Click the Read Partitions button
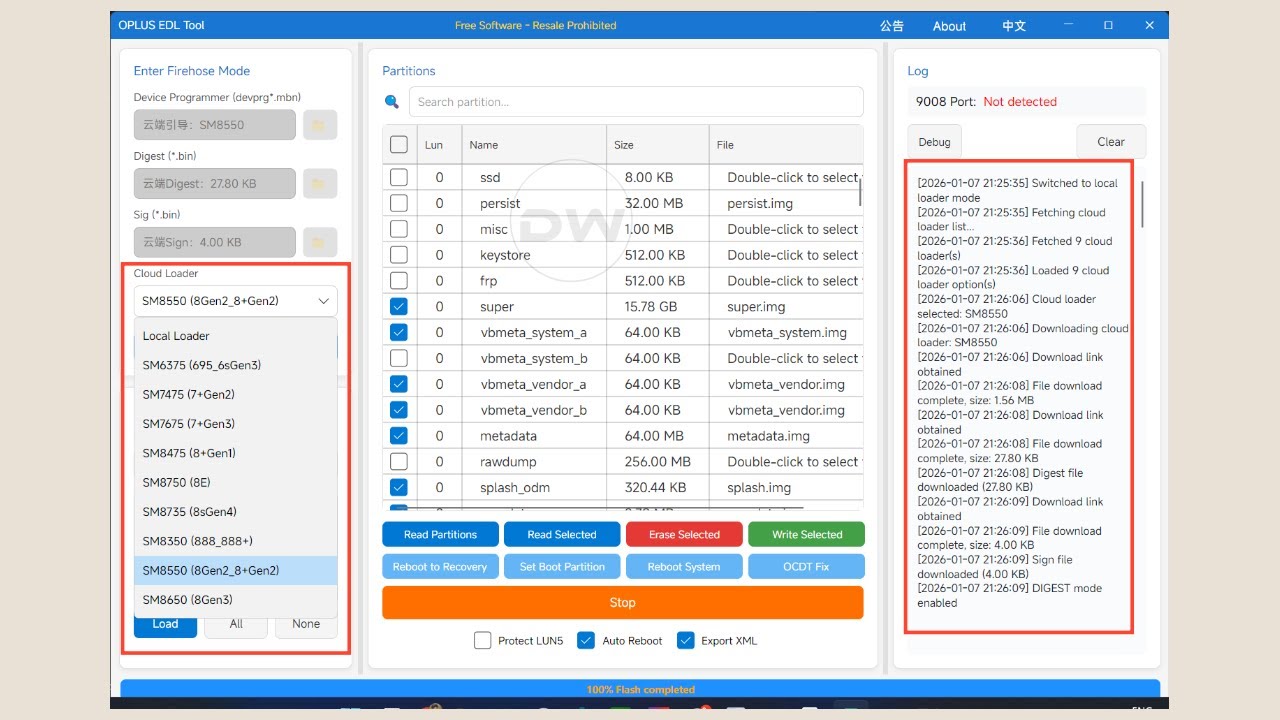 [x=441, y=535]
